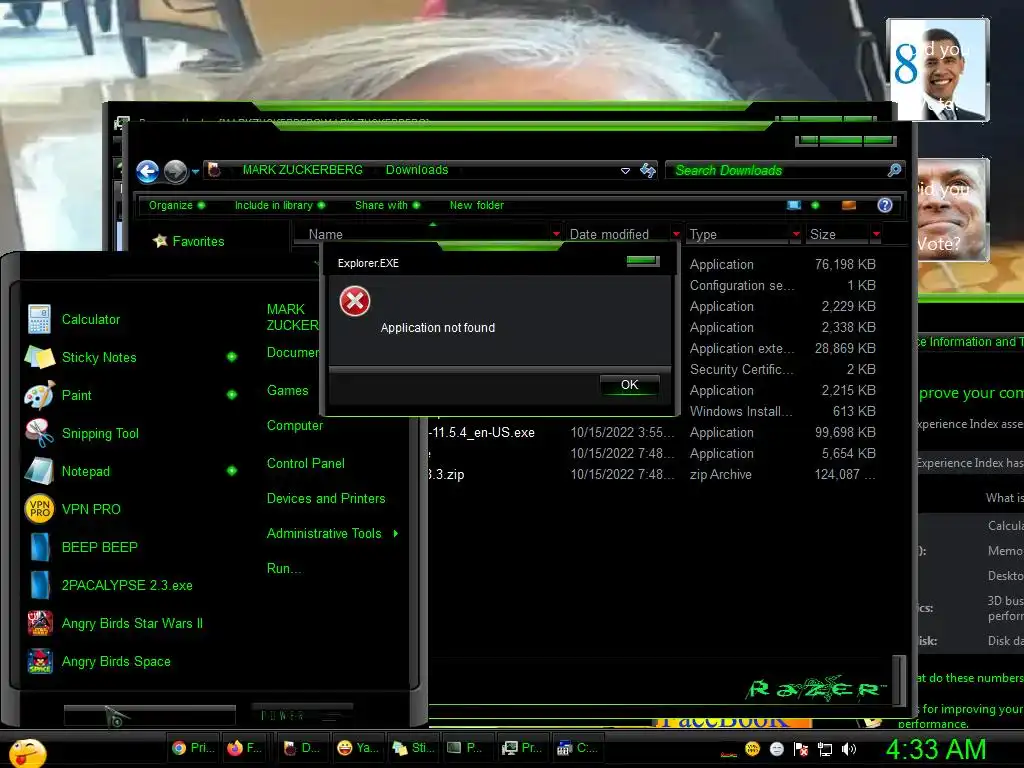Screen dimensions: 1024x768
Task: Open recent pages dropdown next to forward button
Action: pos(195,172)
